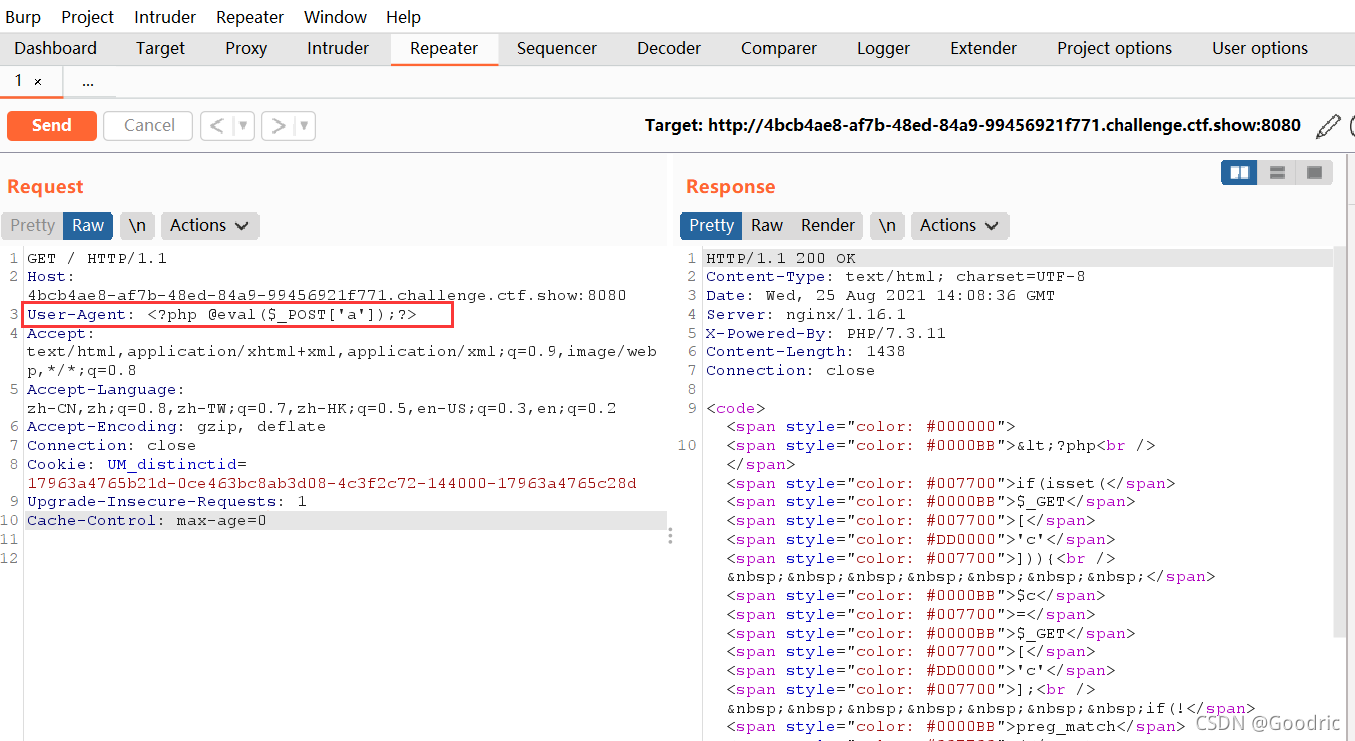
Task: Click the Accept-Encoding: gzip, deflate line
Action: pos(176,426)
